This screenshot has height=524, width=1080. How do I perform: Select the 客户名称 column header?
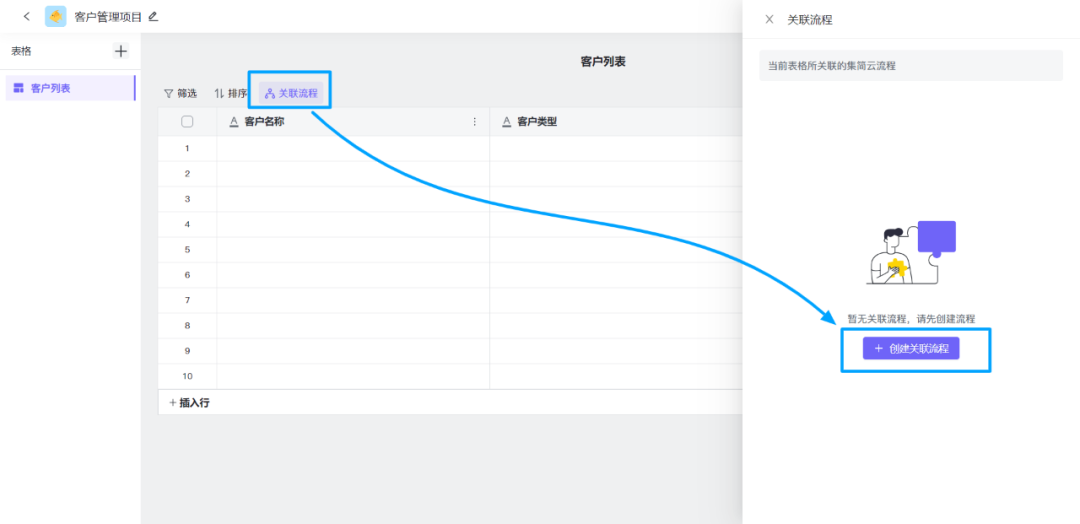tap(353, 122)
